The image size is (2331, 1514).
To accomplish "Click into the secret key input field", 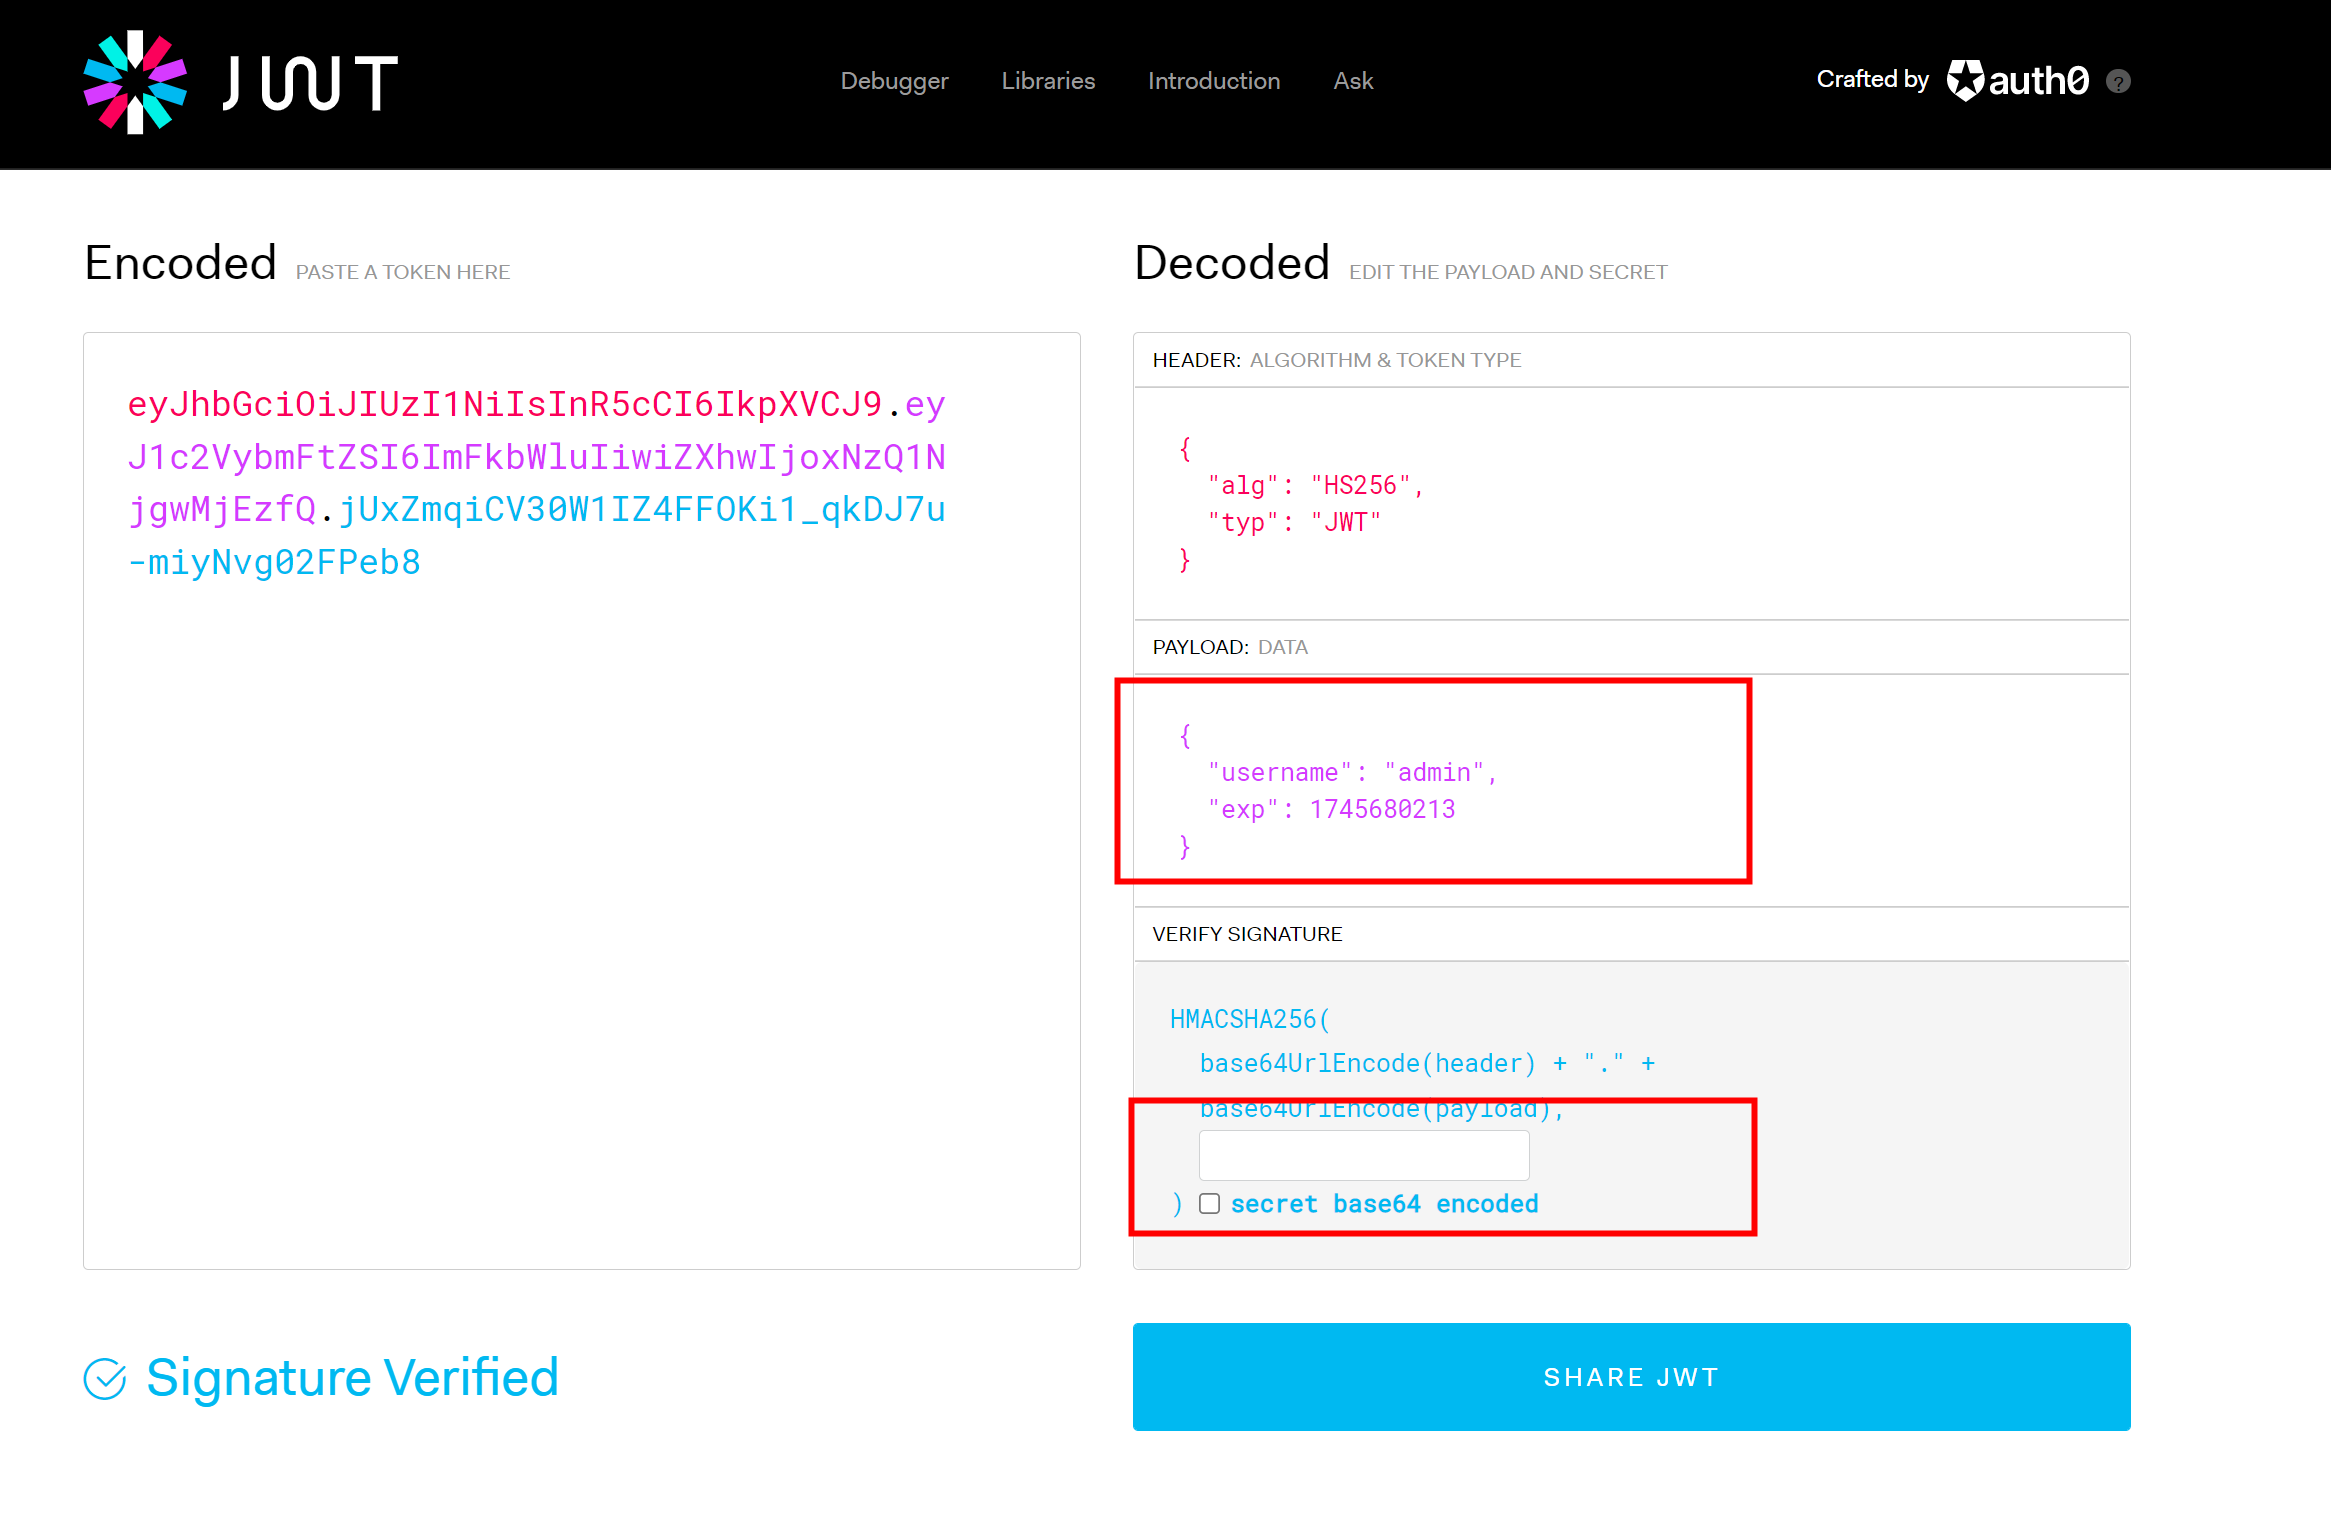I will tap(1364, 1156).
